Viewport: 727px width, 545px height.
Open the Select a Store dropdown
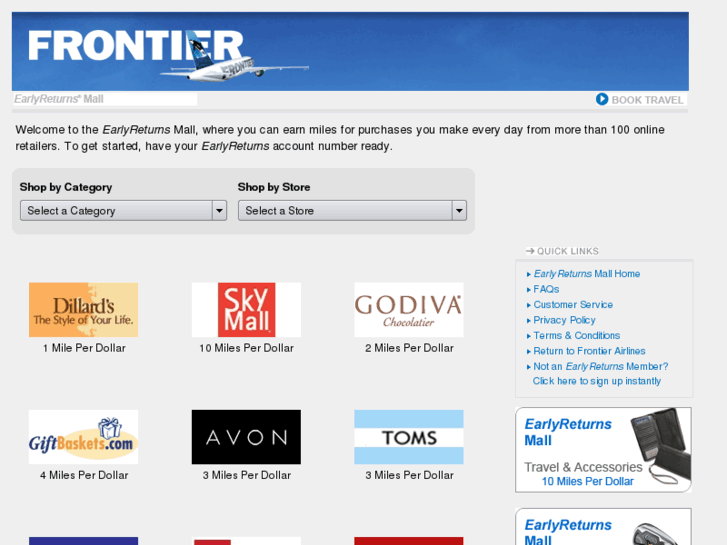[x=352, y=211]
